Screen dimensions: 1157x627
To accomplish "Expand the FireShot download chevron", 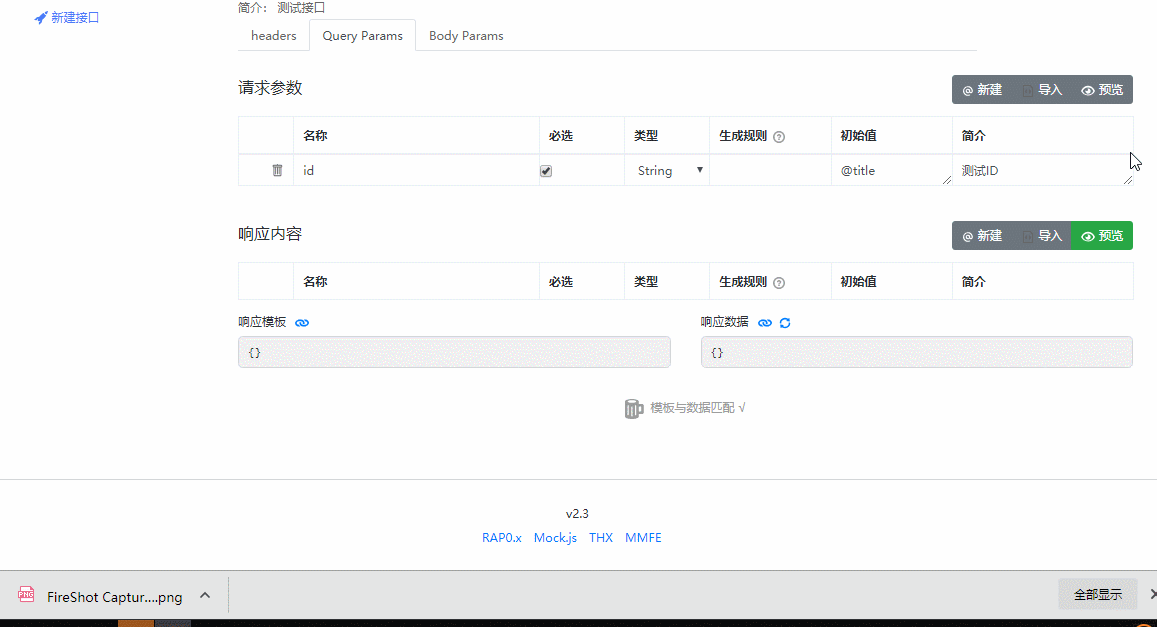I will (205, 594).
